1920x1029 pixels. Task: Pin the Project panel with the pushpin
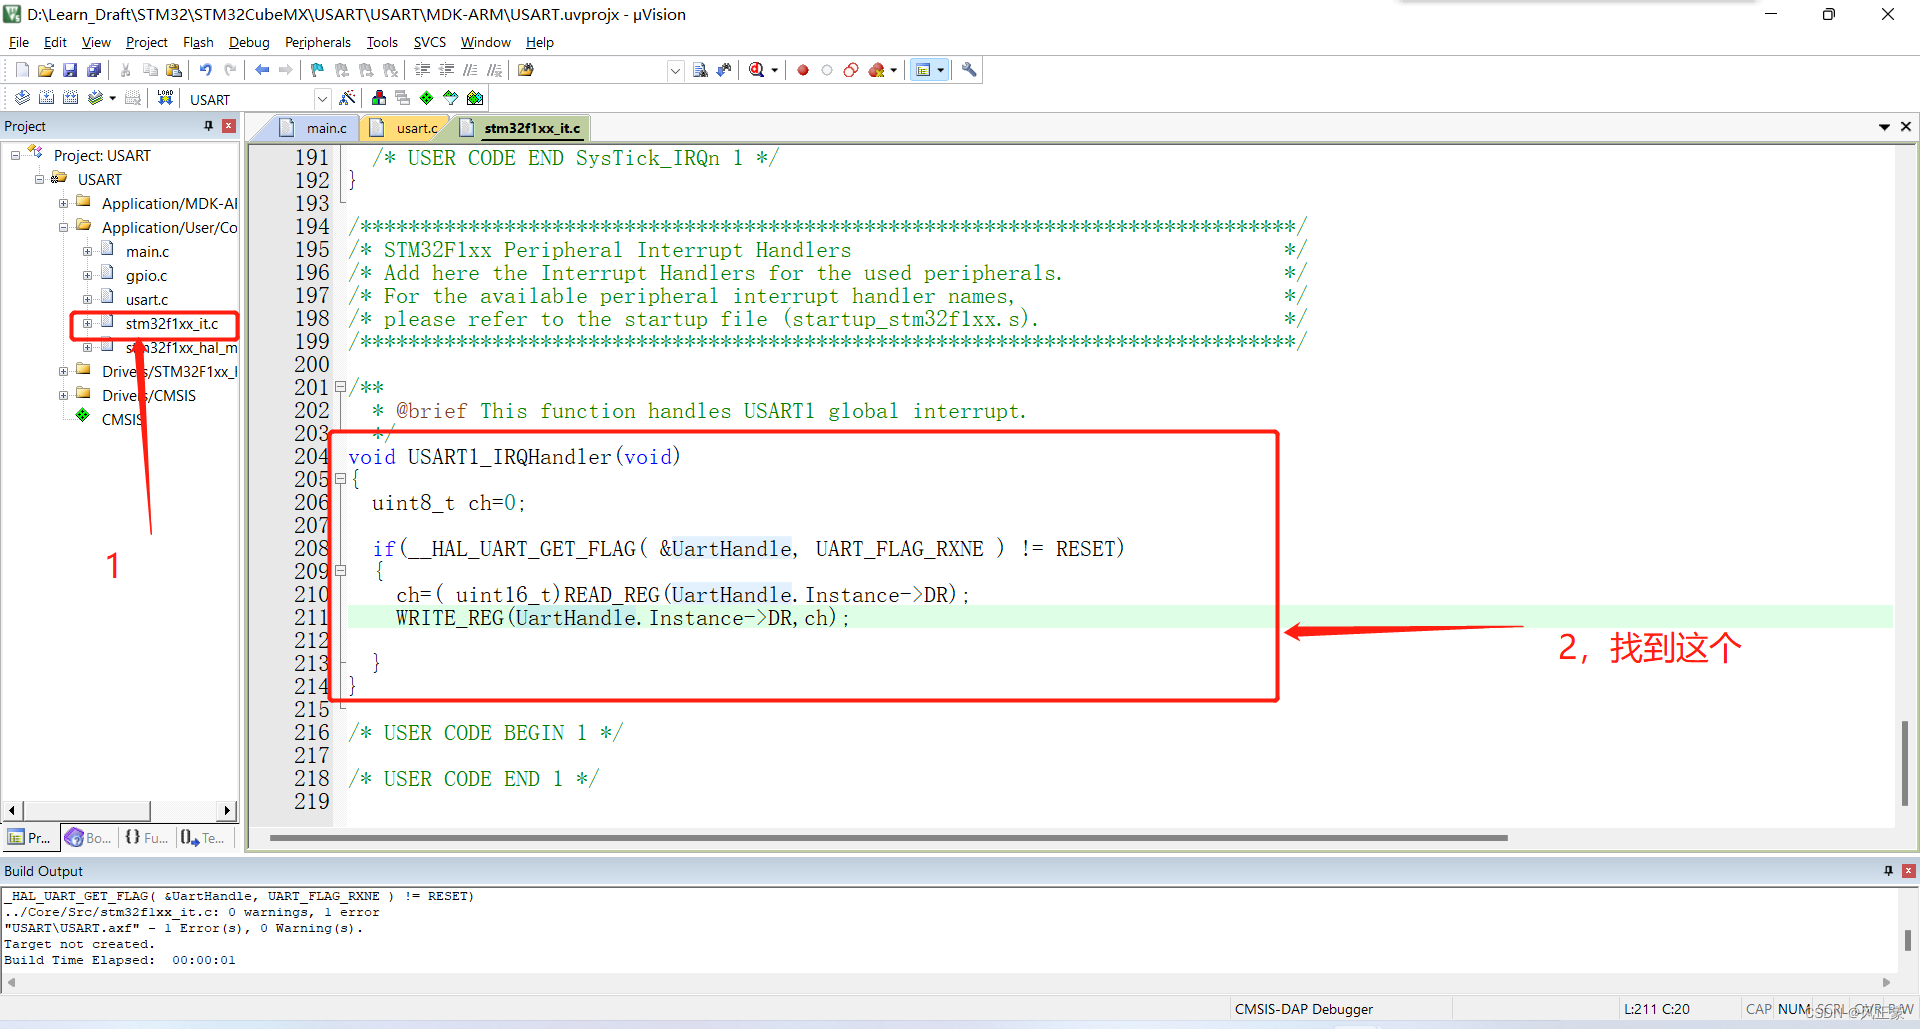pos(208,126)
